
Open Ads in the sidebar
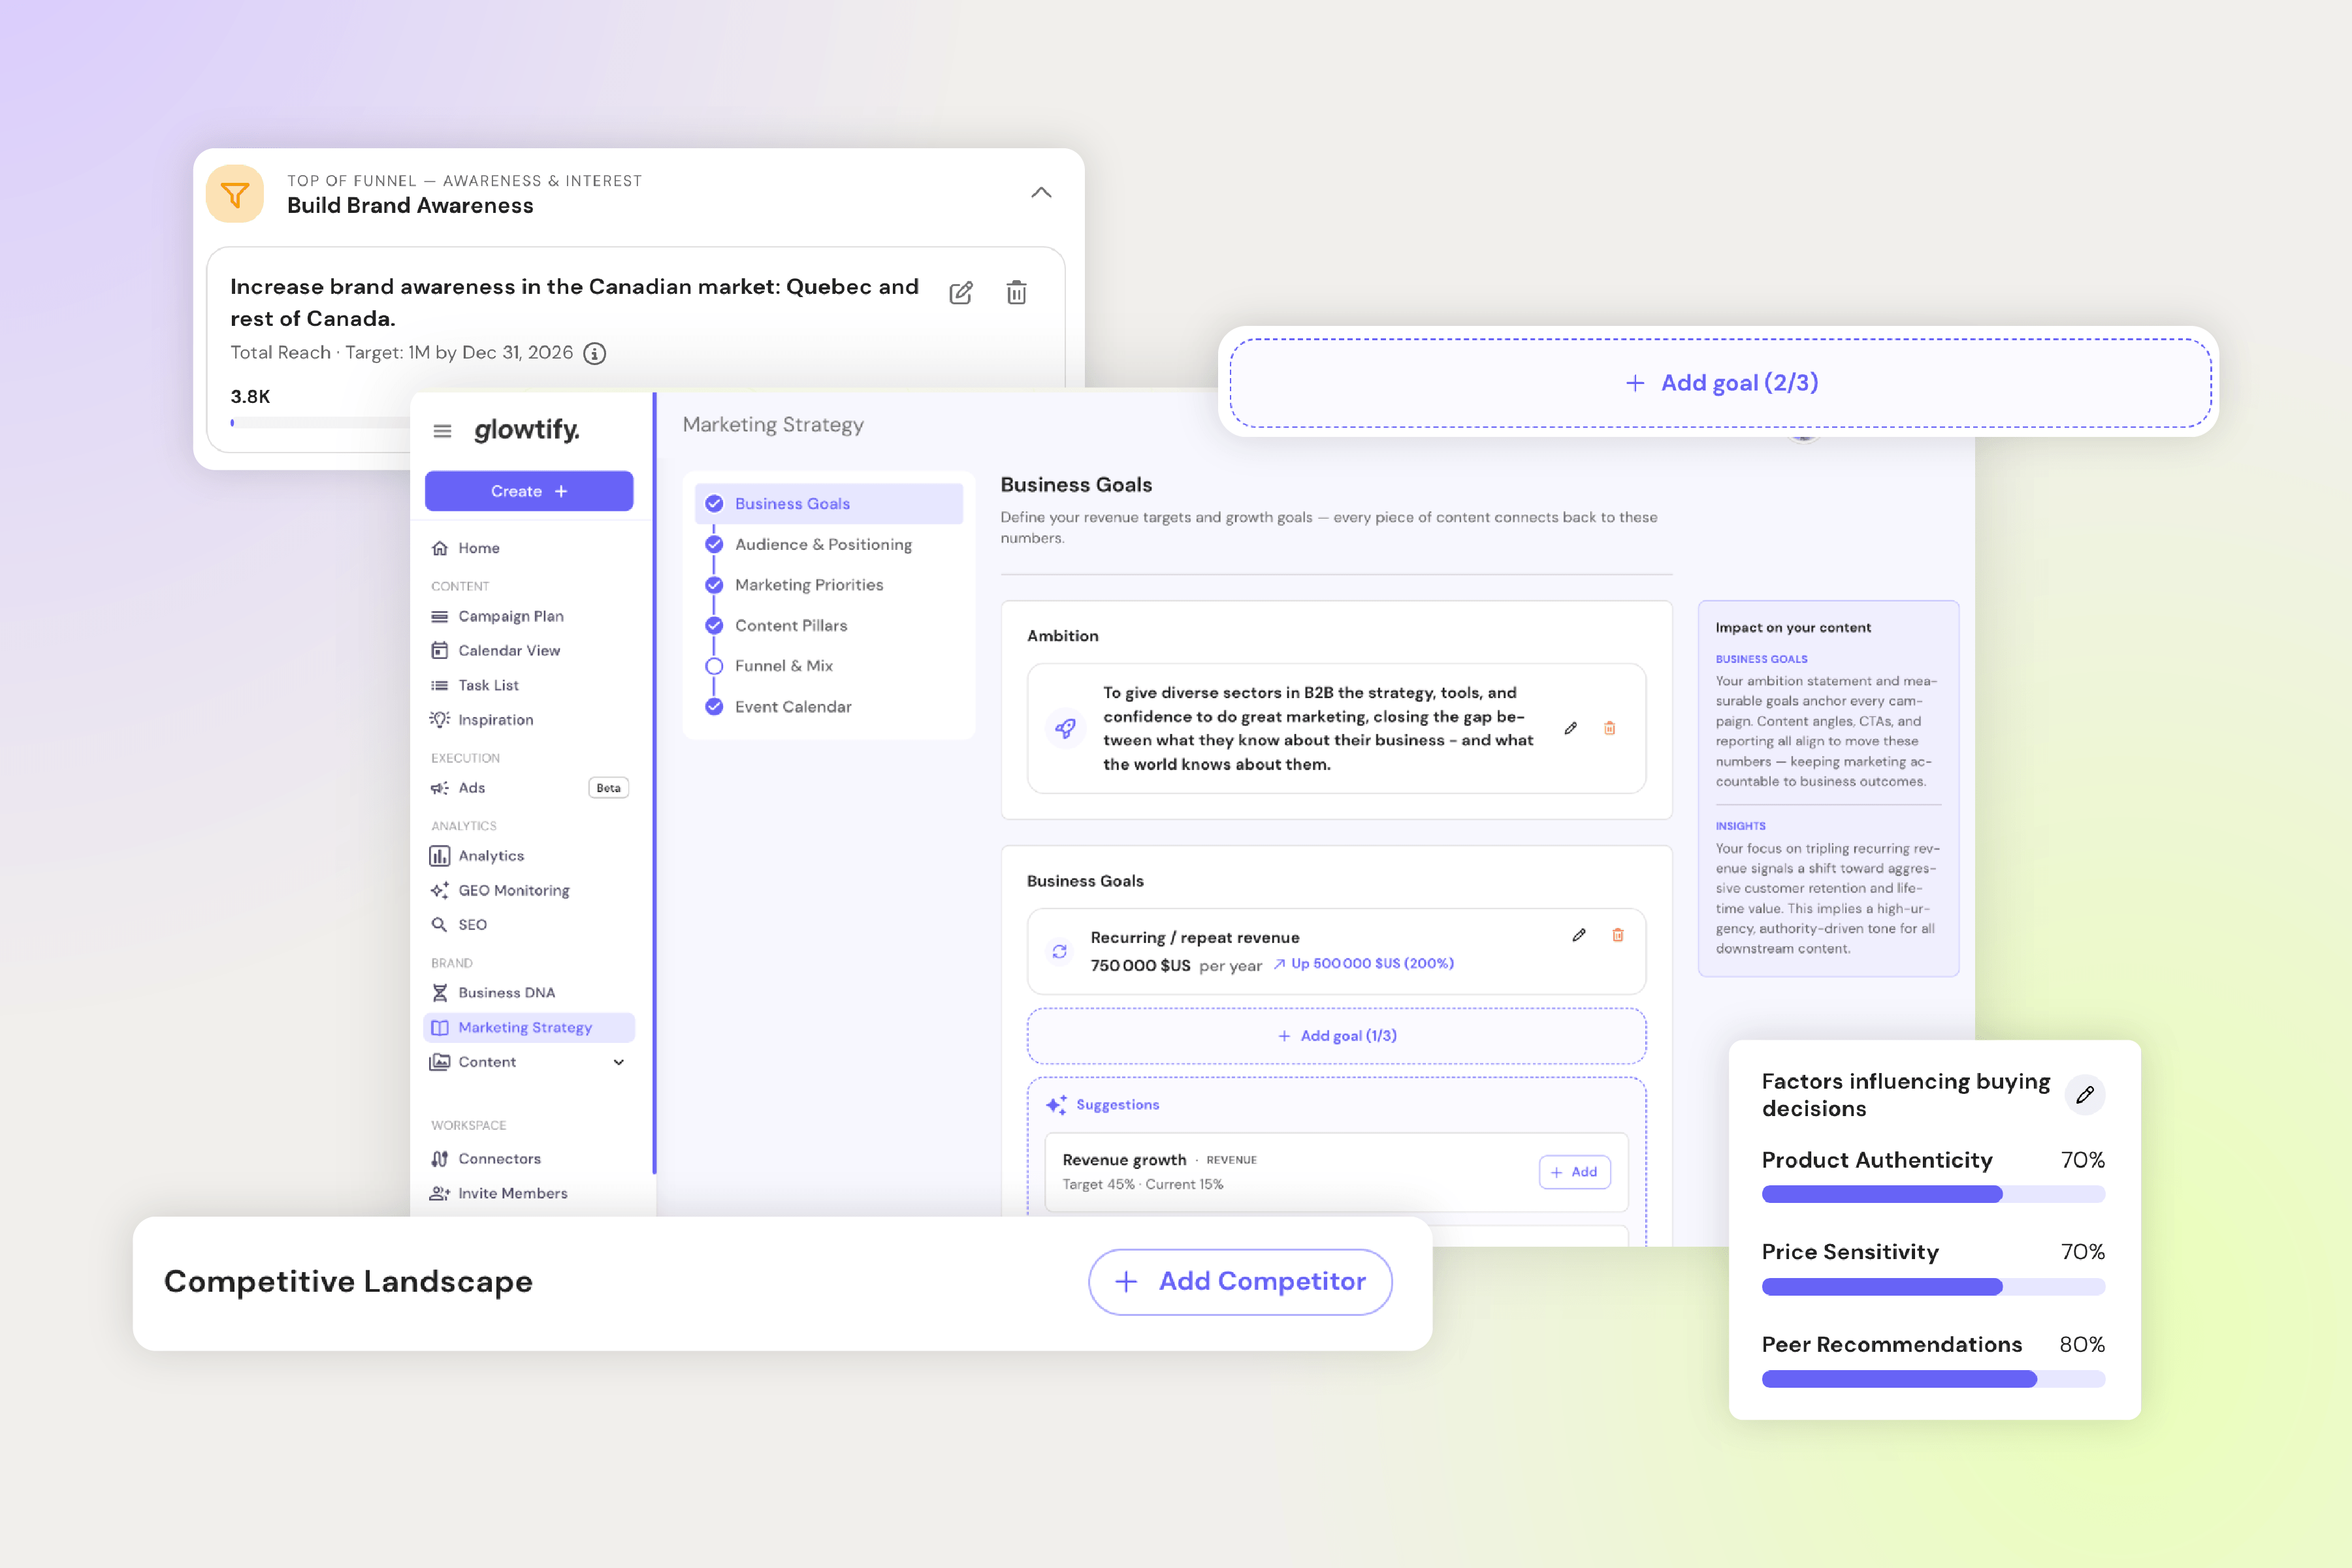(471, 788)
